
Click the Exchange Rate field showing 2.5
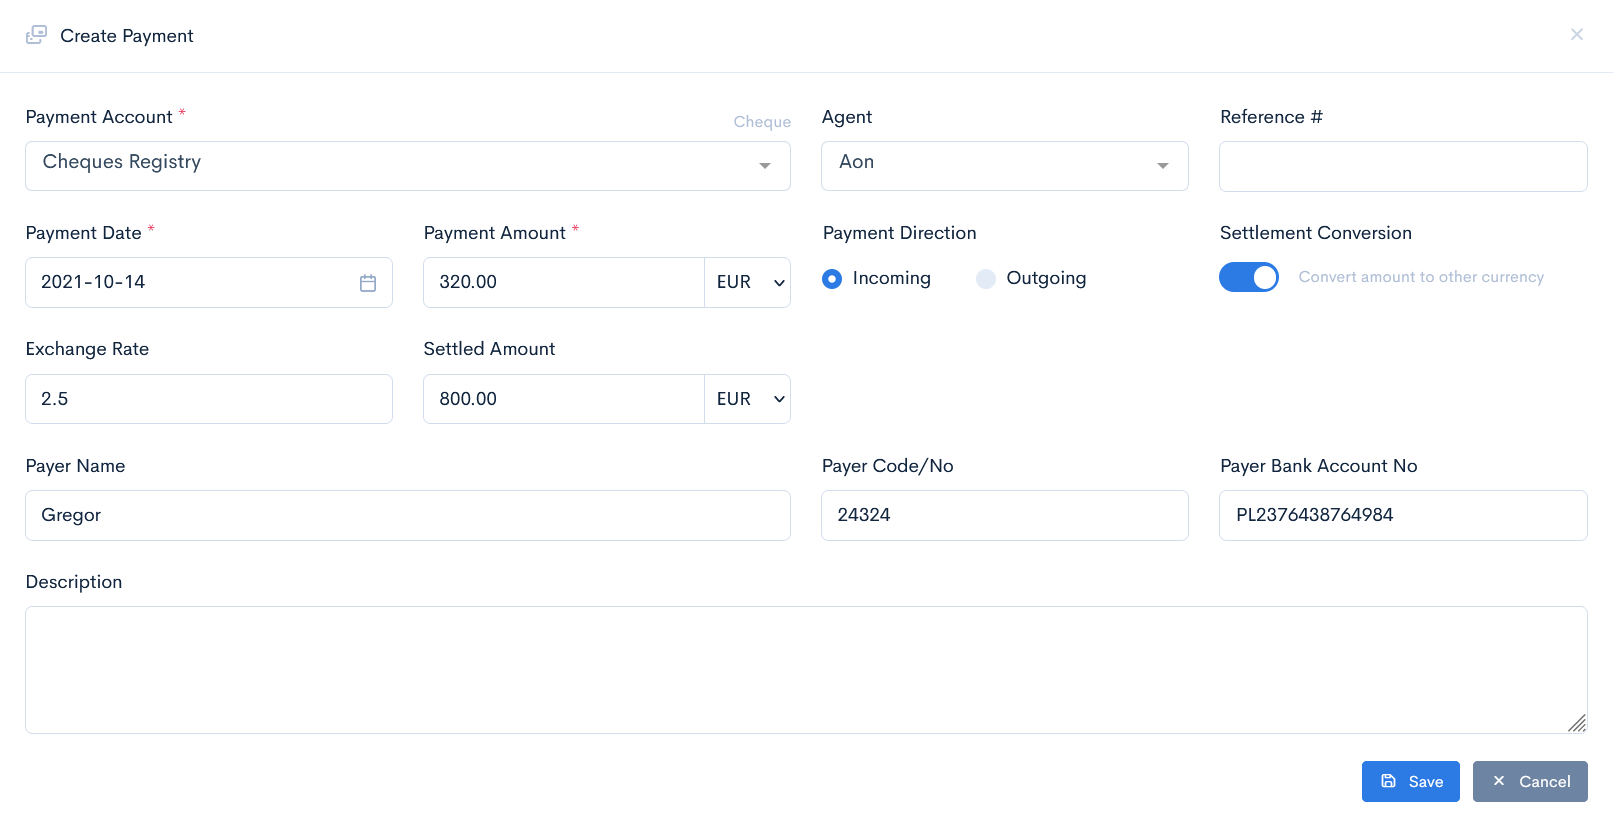point(208,398)
